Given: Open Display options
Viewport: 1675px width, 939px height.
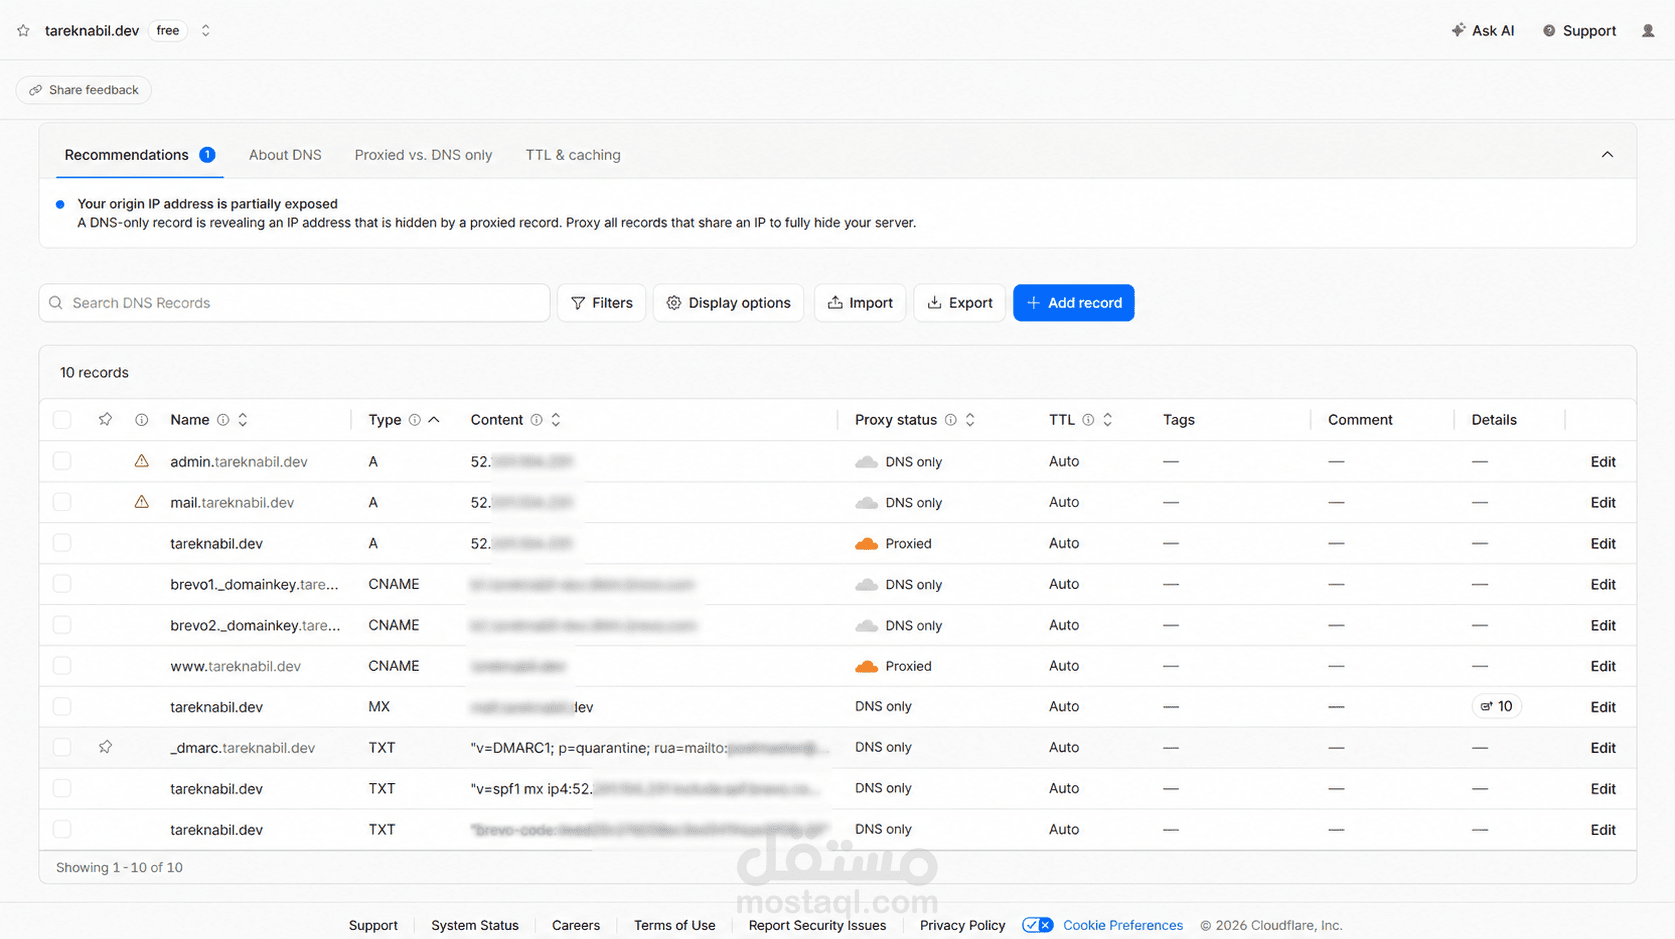Looking at the screenshot, I should point(728,303).
